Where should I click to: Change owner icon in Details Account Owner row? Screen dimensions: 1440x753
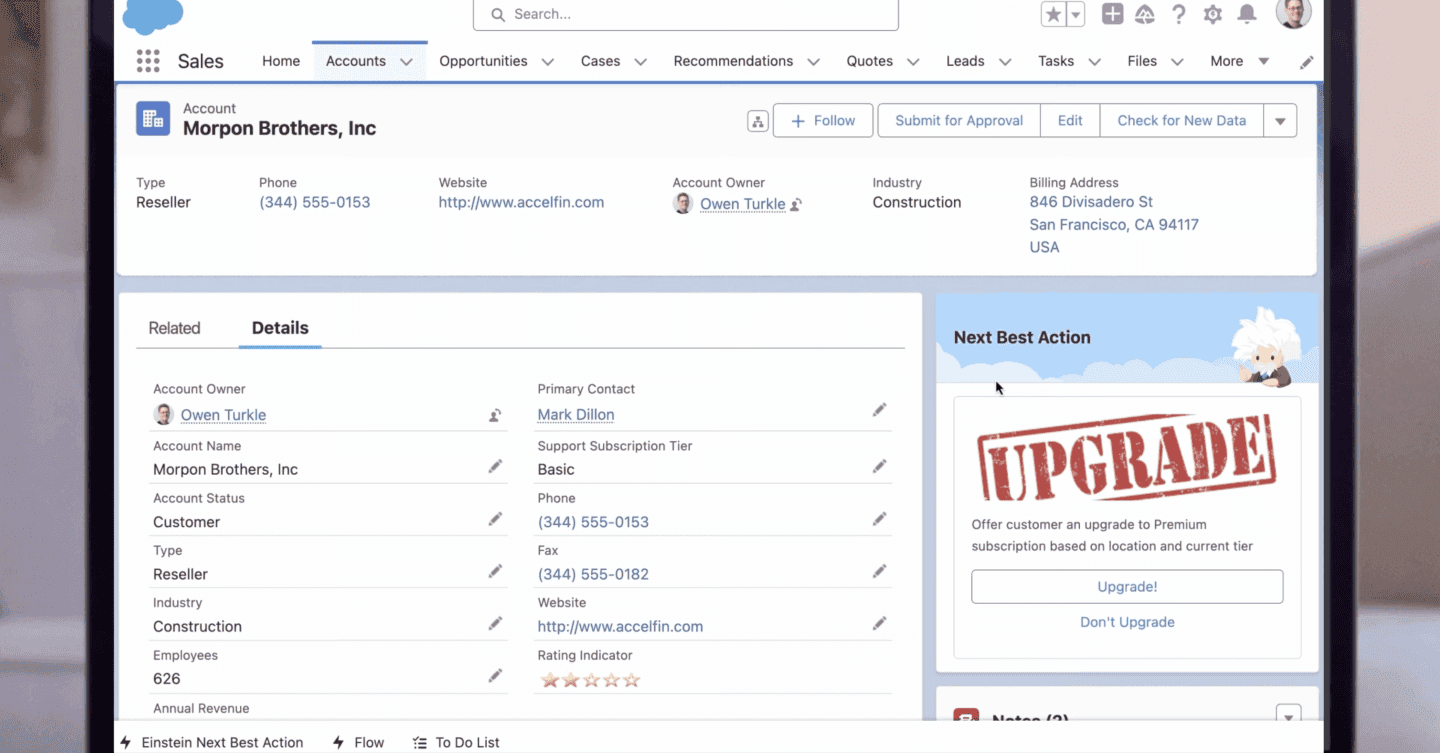495,415
